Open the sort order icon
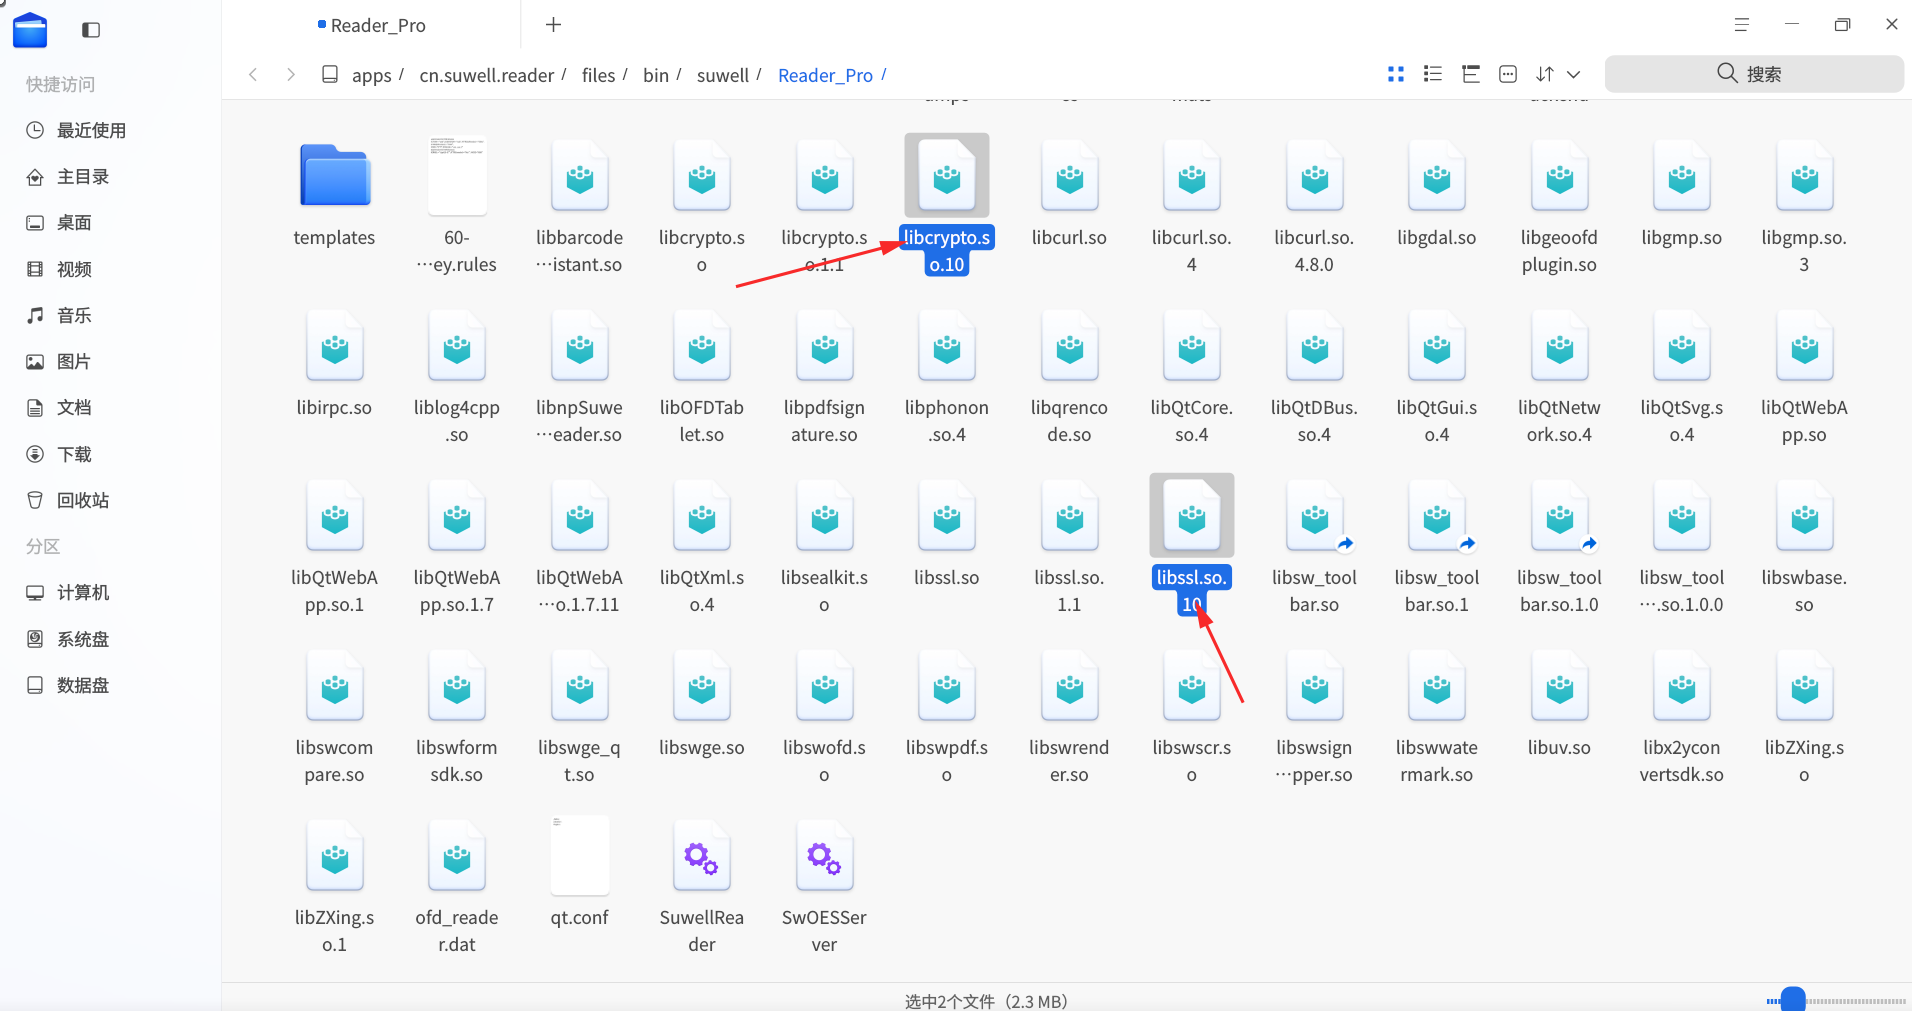The image size is (1912, 1011). pyautogui.click(x=1545, y=74)
